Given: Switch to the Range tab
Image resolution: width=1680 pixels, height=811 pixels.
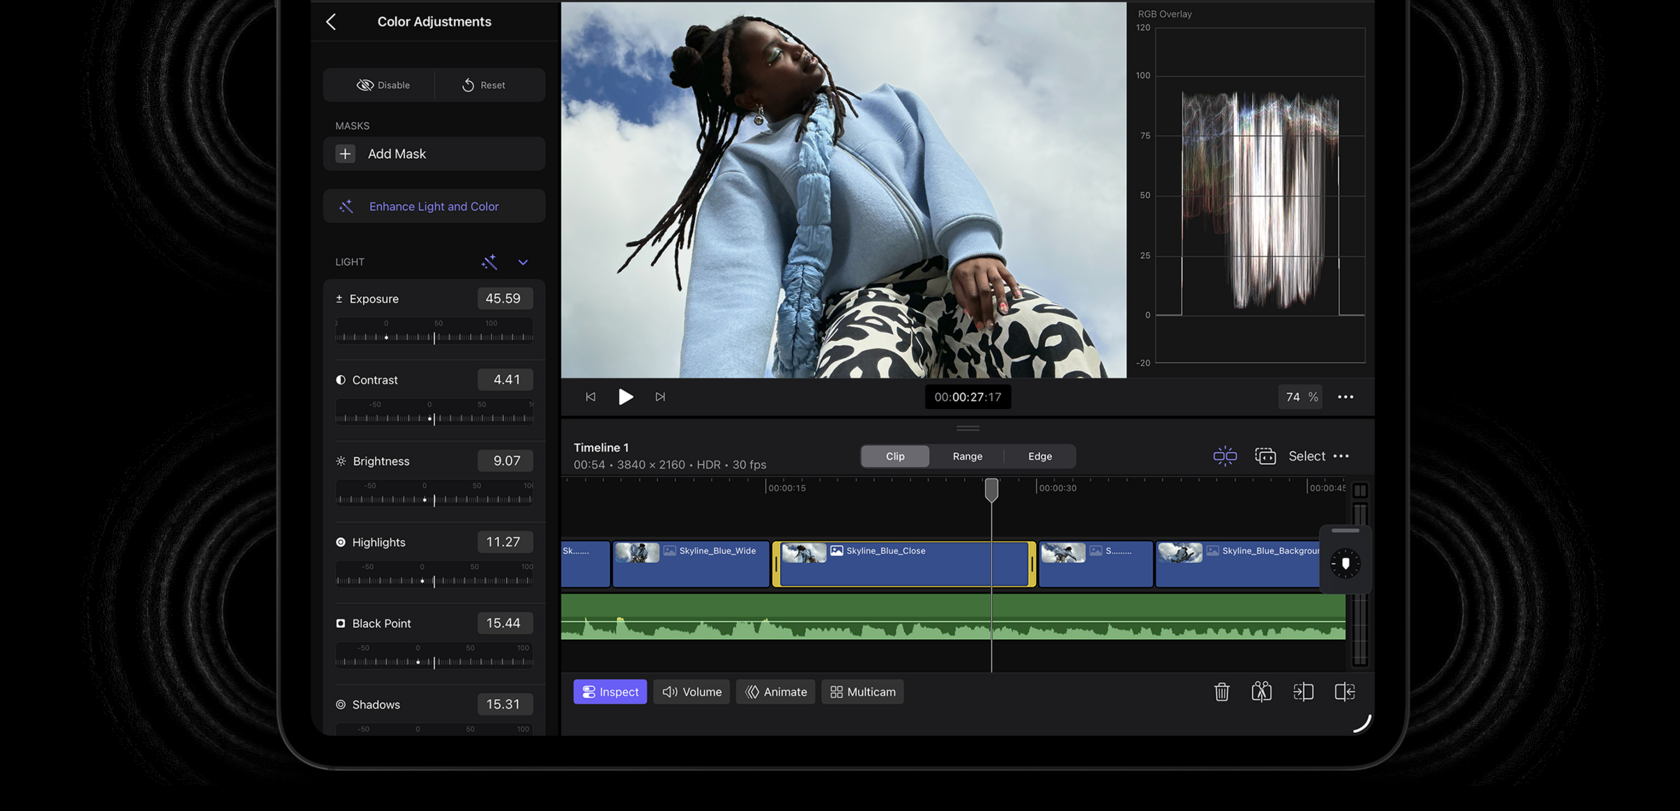Looking at the screenshot, I should [967, 456].
